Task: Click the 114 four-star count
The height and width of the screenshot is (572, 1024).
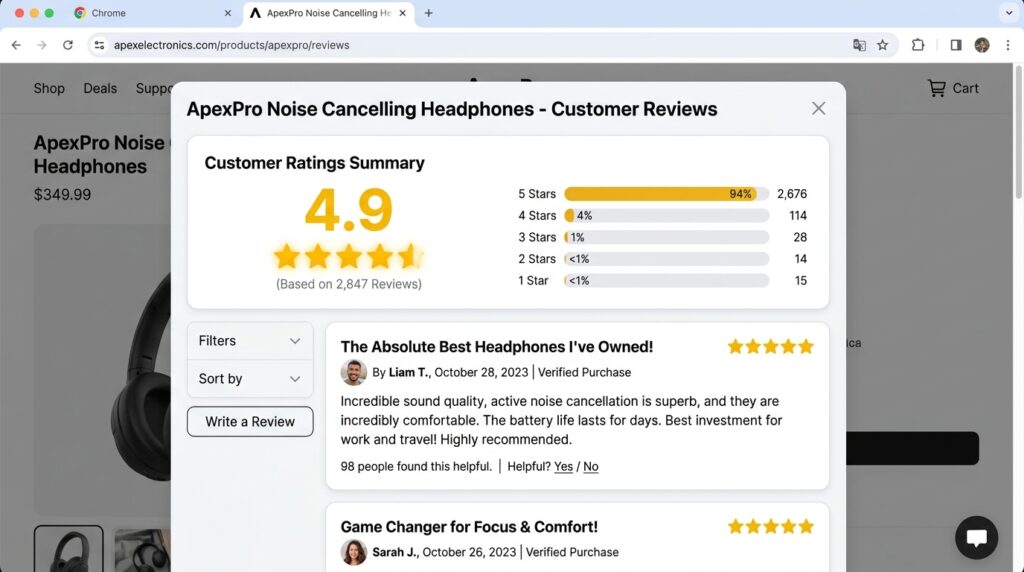Action: (797, 215)
